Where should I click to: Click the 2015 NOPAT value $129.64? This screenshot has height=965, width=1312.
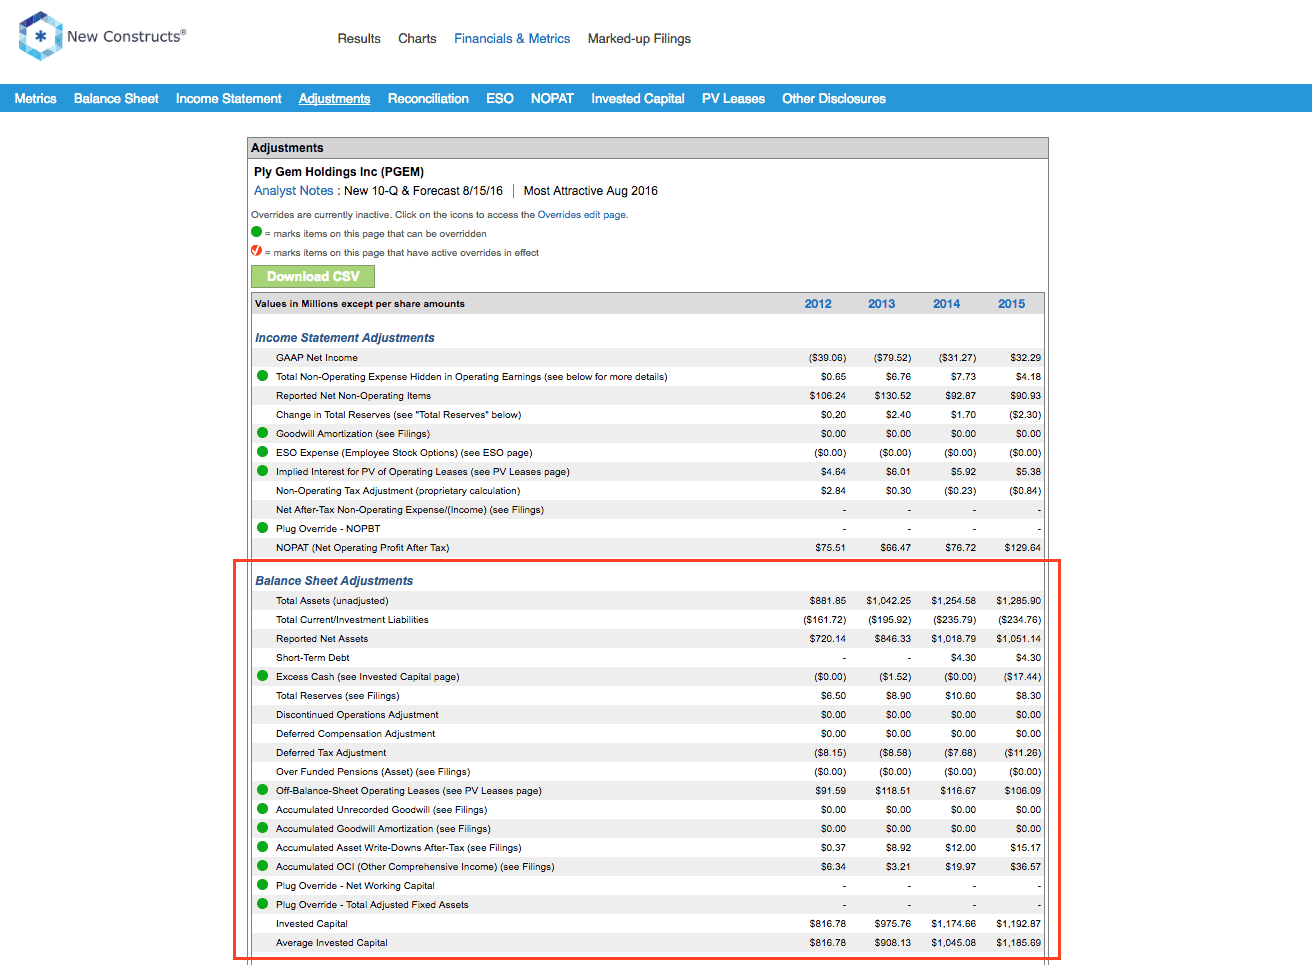[1022, 548]
